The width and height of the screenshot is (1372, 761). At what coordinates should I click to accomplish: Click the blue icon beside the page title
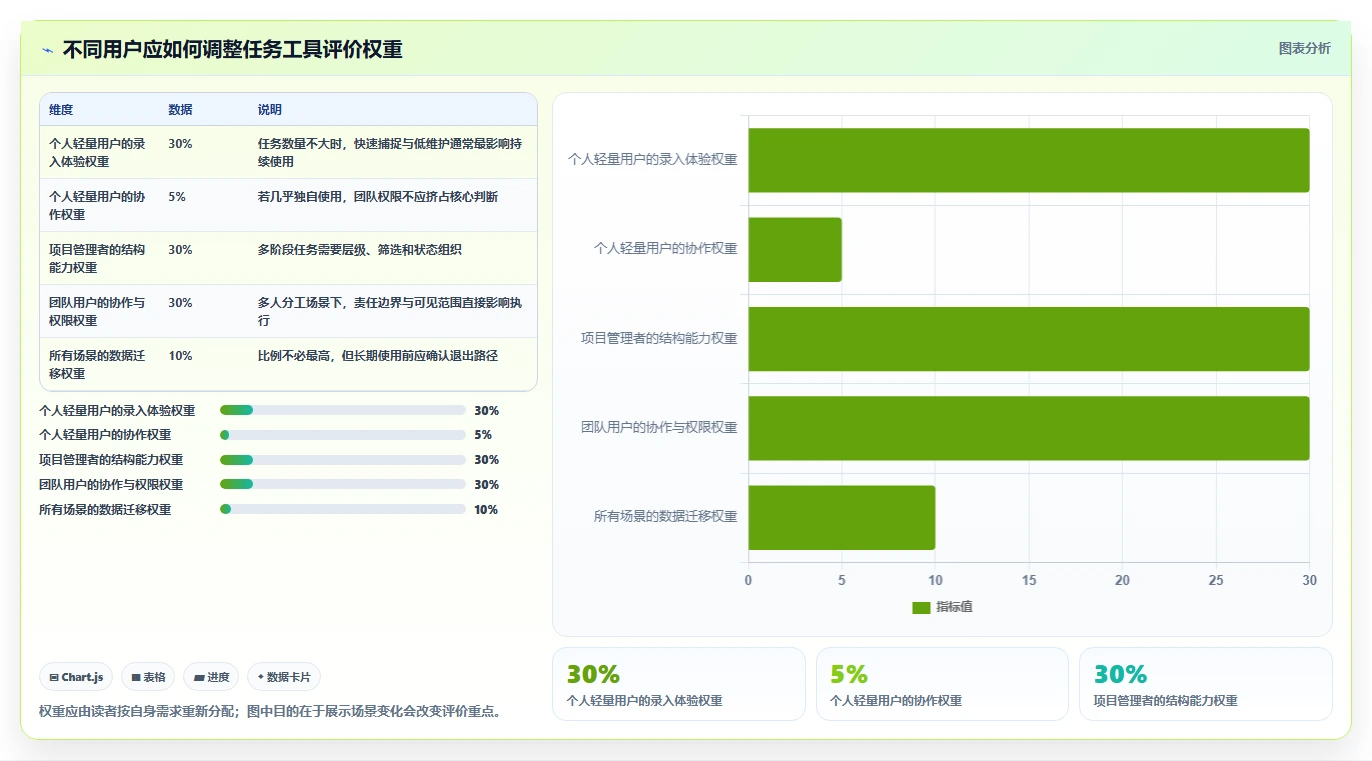click(47, 50)
